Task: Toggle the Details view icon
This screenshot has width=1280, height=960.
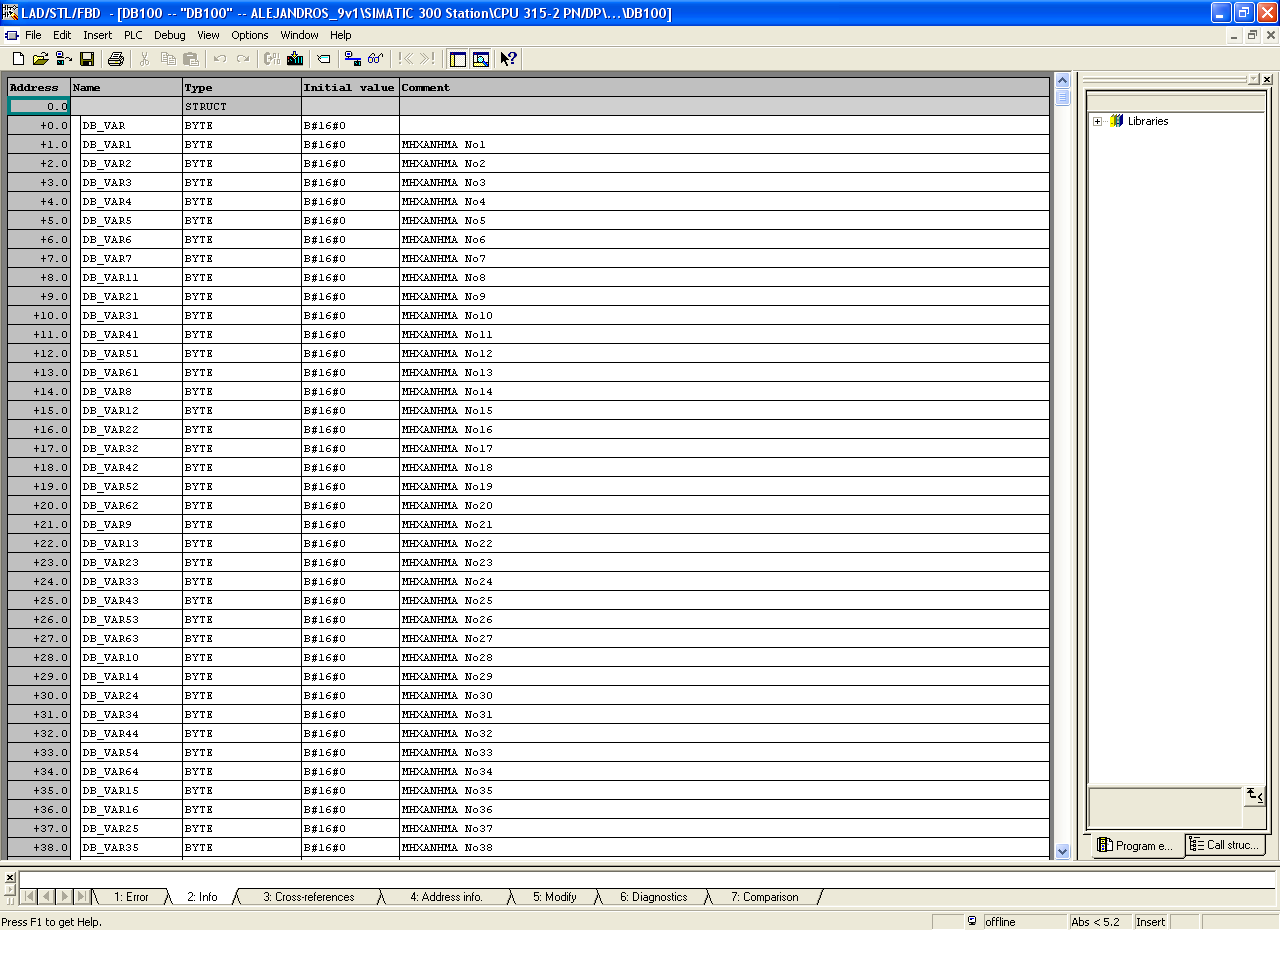Action: 481,59
